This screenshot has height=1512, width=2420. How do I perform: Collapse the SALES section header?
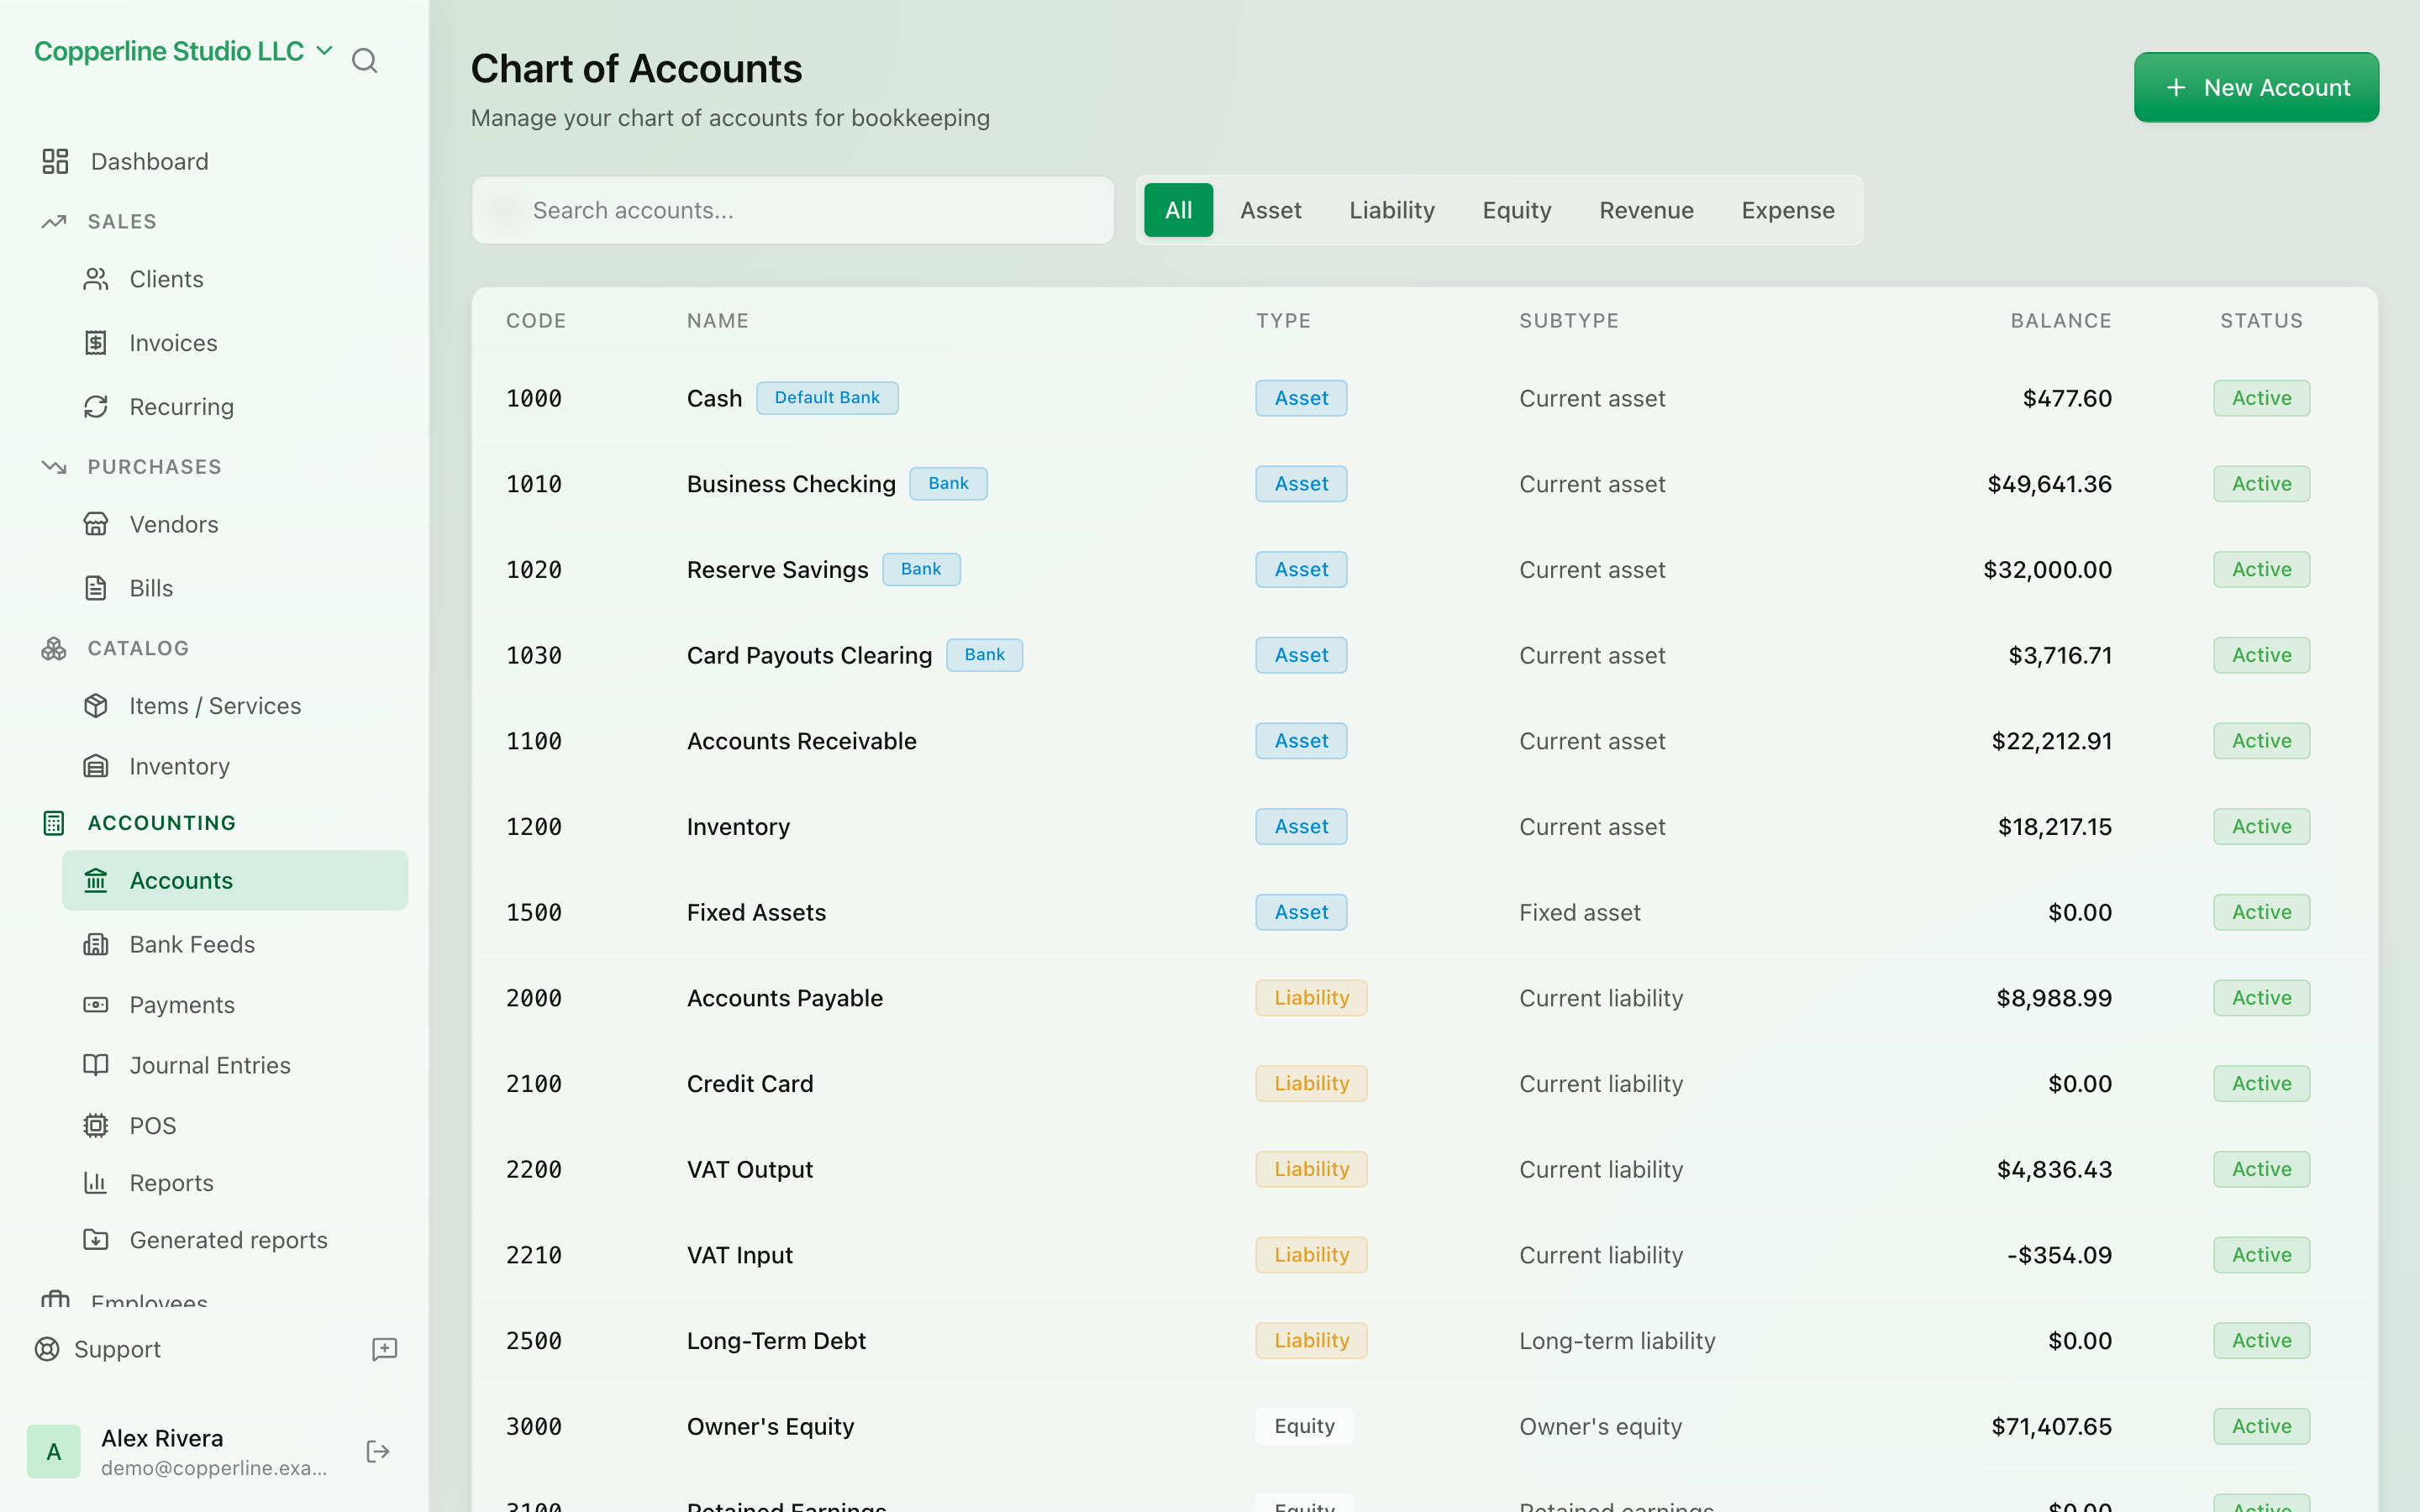point(122,221)
